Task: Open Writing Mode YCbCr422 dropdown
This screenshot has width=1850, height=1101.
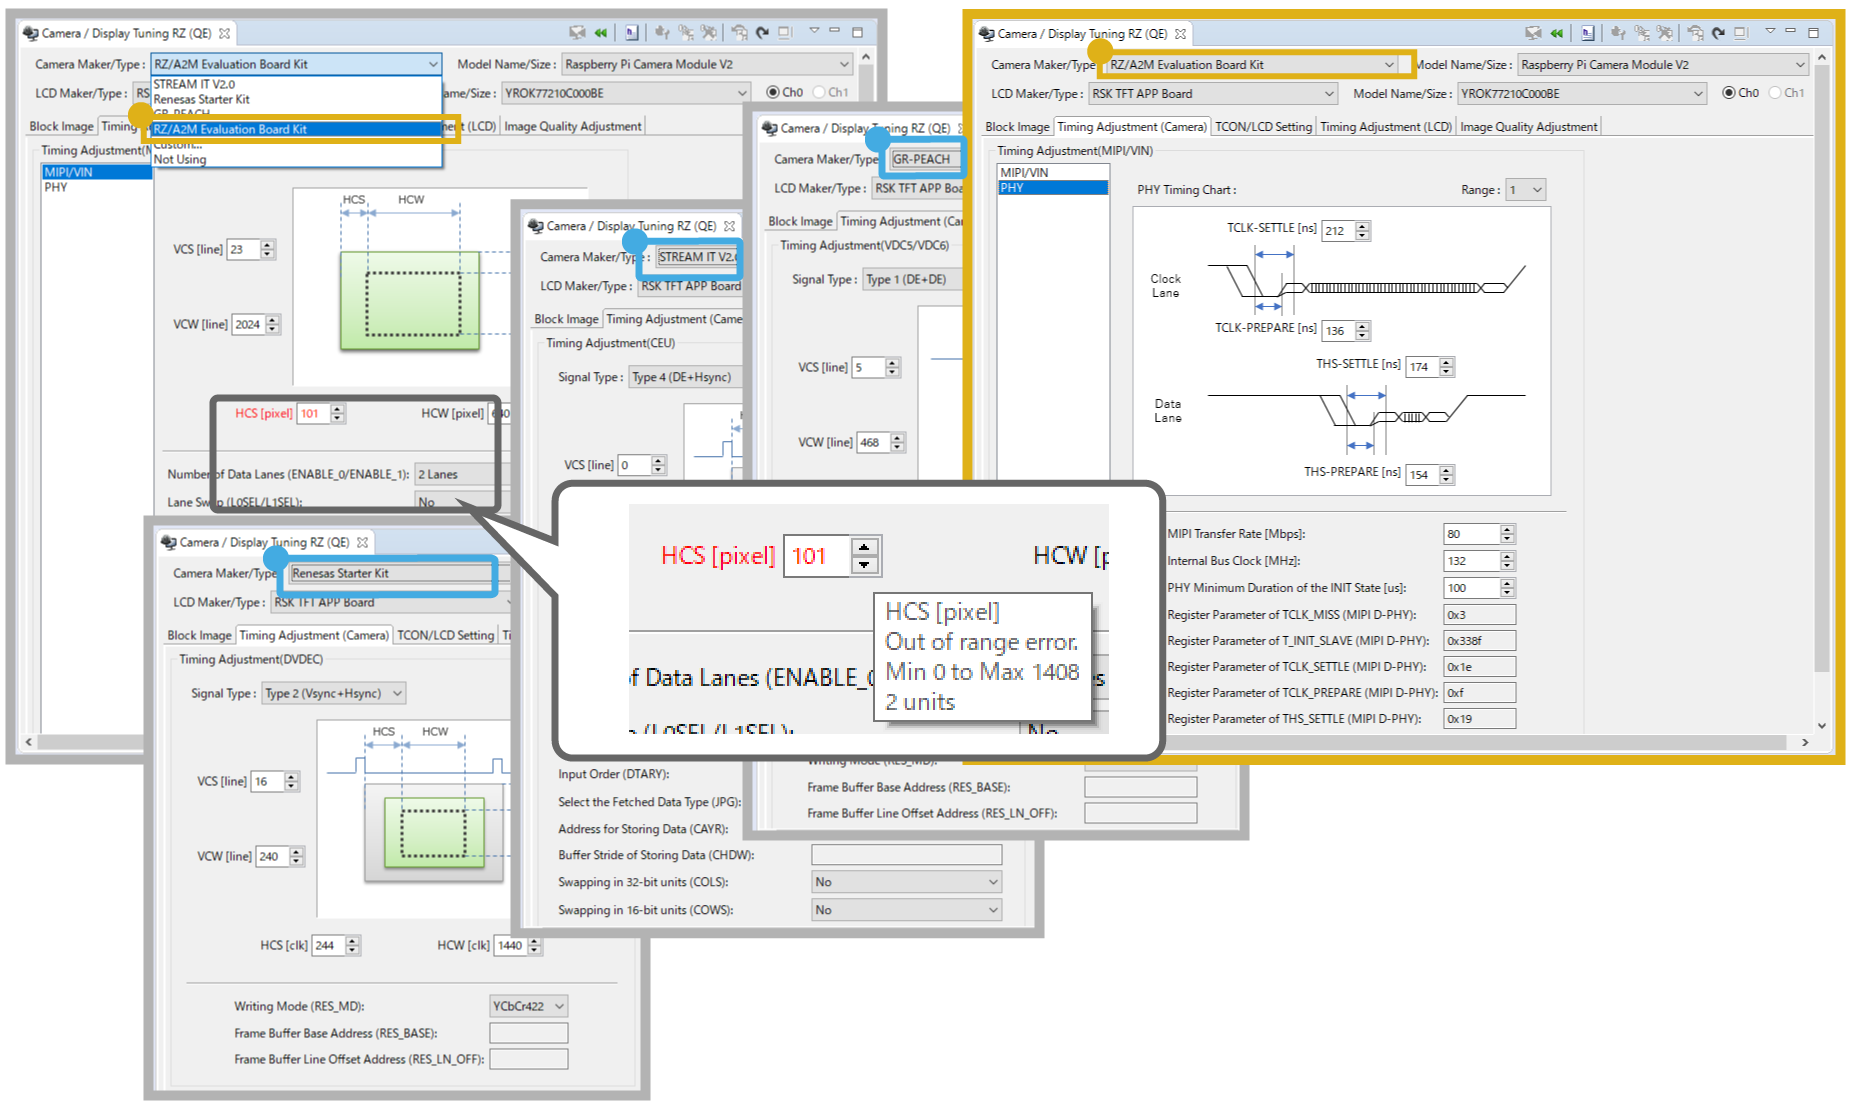Action: point(529,1006)
